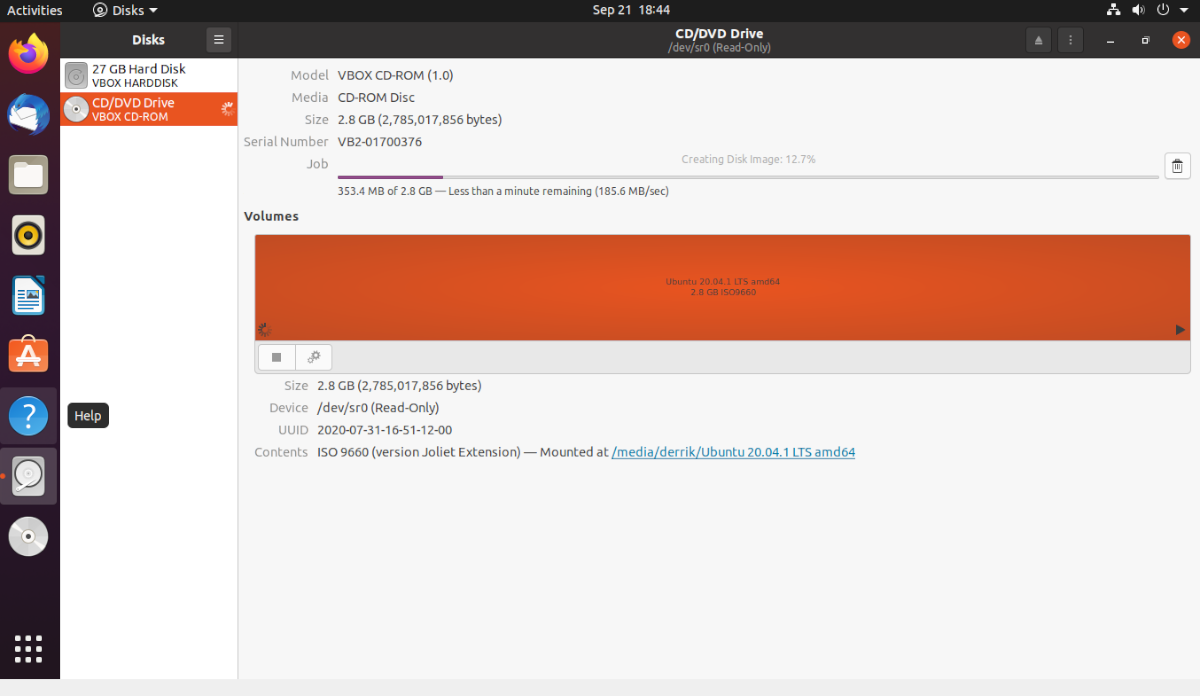1200x696 pixels.
Task: Open the Help application in the dock
Action: pos(28,415)
